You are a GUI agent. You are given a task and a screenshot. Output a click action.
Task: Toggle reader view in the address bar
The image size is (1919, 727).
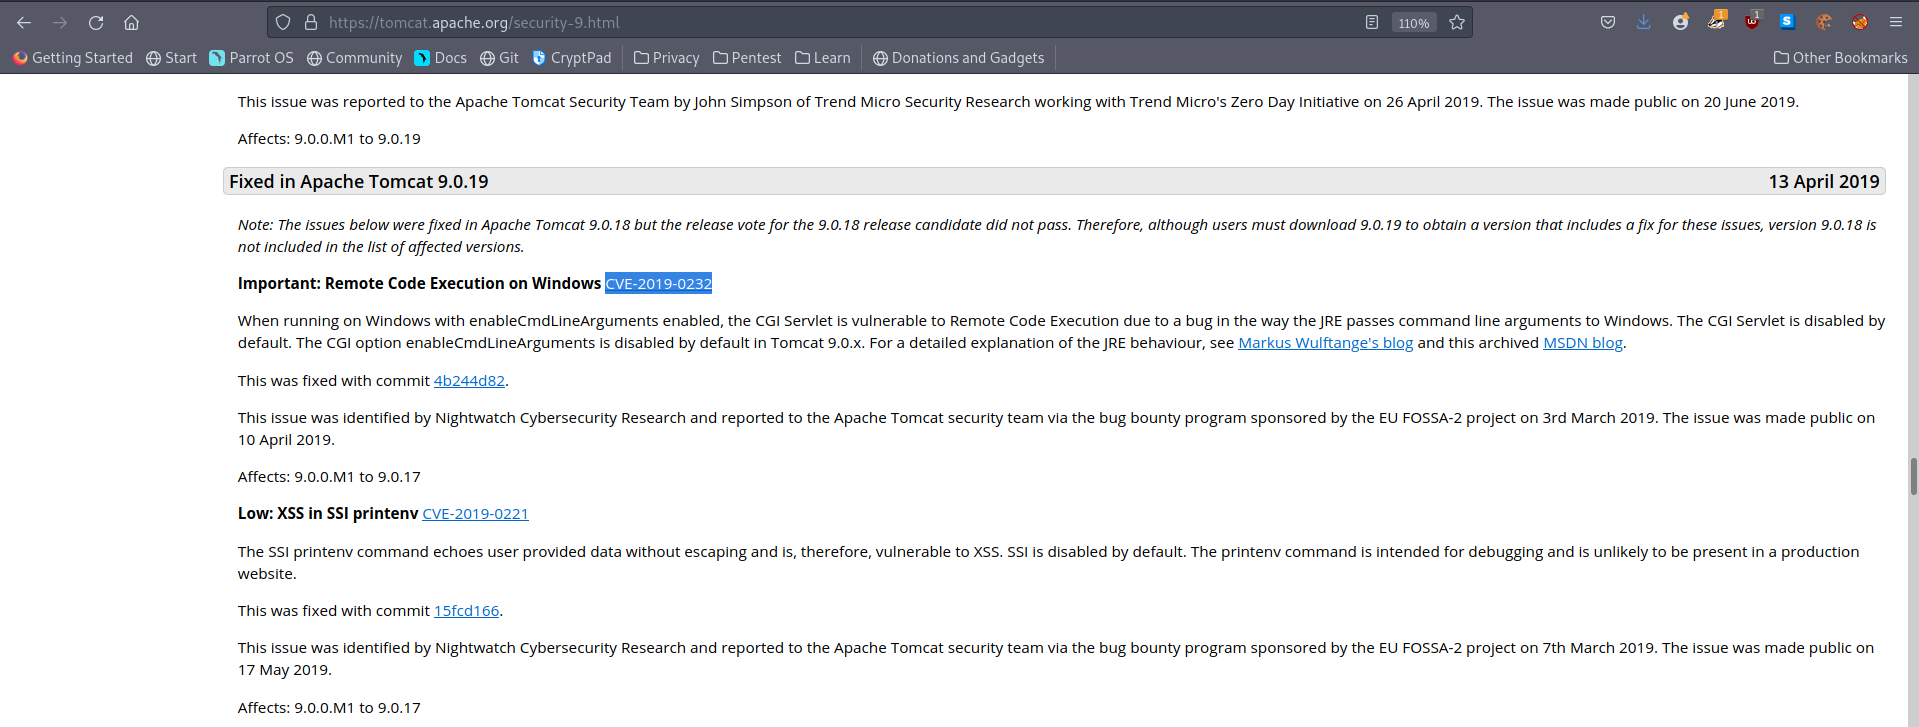[1372, 22]
